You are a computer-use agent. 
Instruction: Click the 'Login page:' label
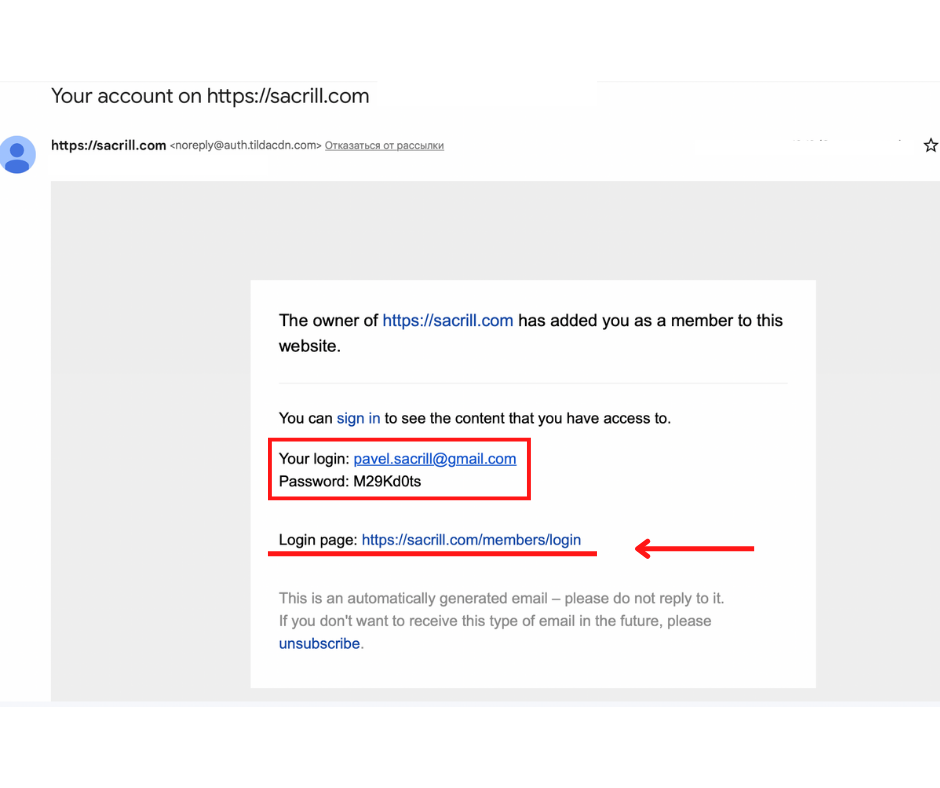317,539
